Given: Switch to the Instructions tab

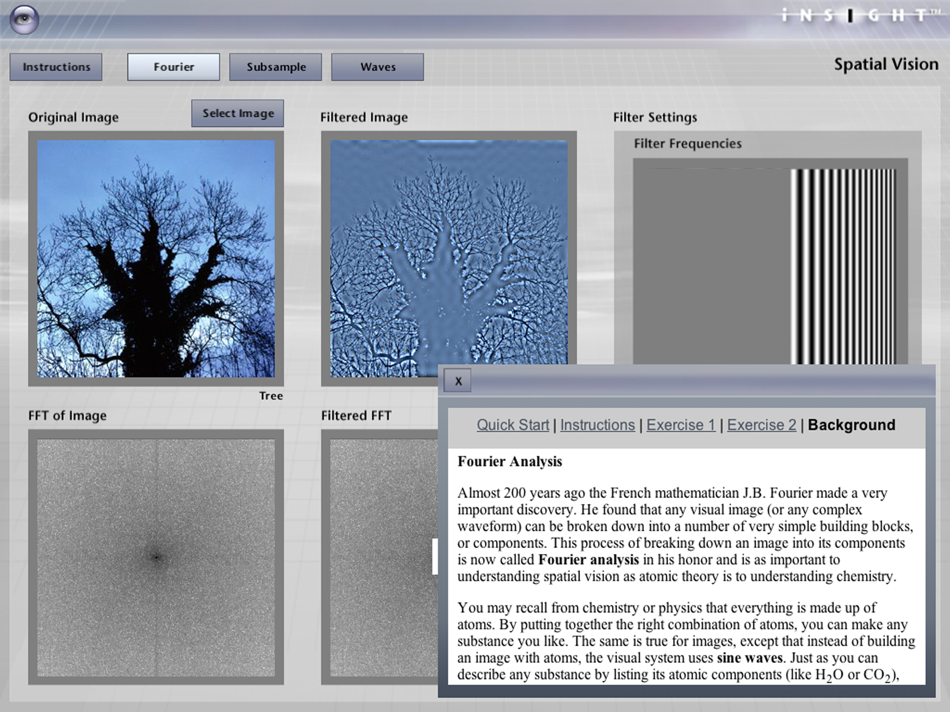Looking at the screenshot, I should (57, 67).
